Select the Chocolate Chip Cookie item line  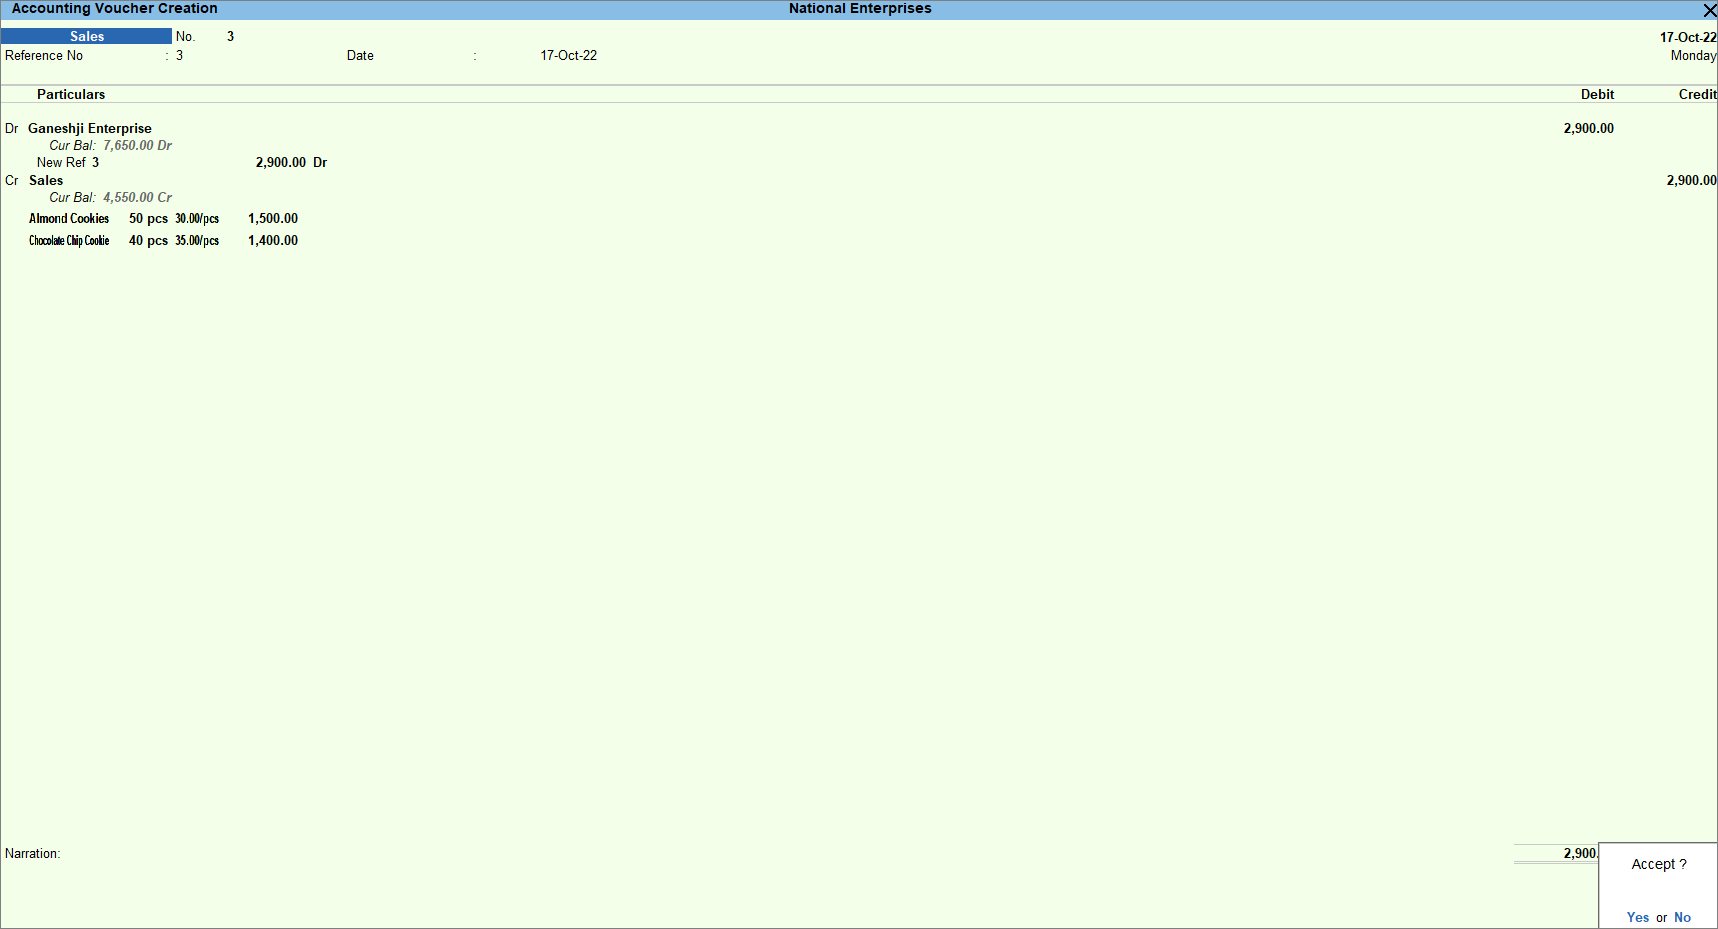pos(69,240)
